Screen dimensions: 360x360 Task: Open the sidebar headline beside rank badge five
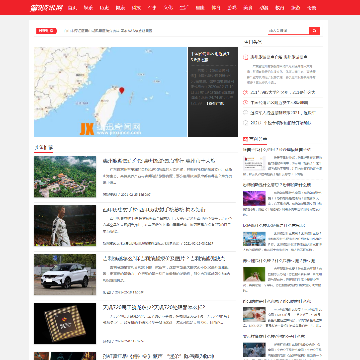click(281, 123)
